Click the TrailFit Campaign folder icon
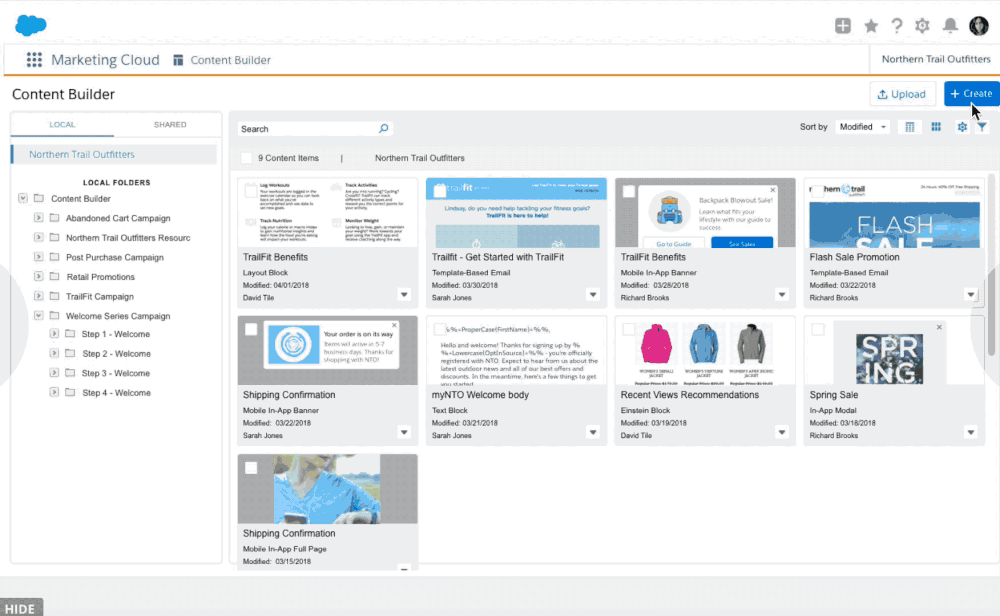The height and width of the screenshot is (616, 1000). [x=54, y=297]
